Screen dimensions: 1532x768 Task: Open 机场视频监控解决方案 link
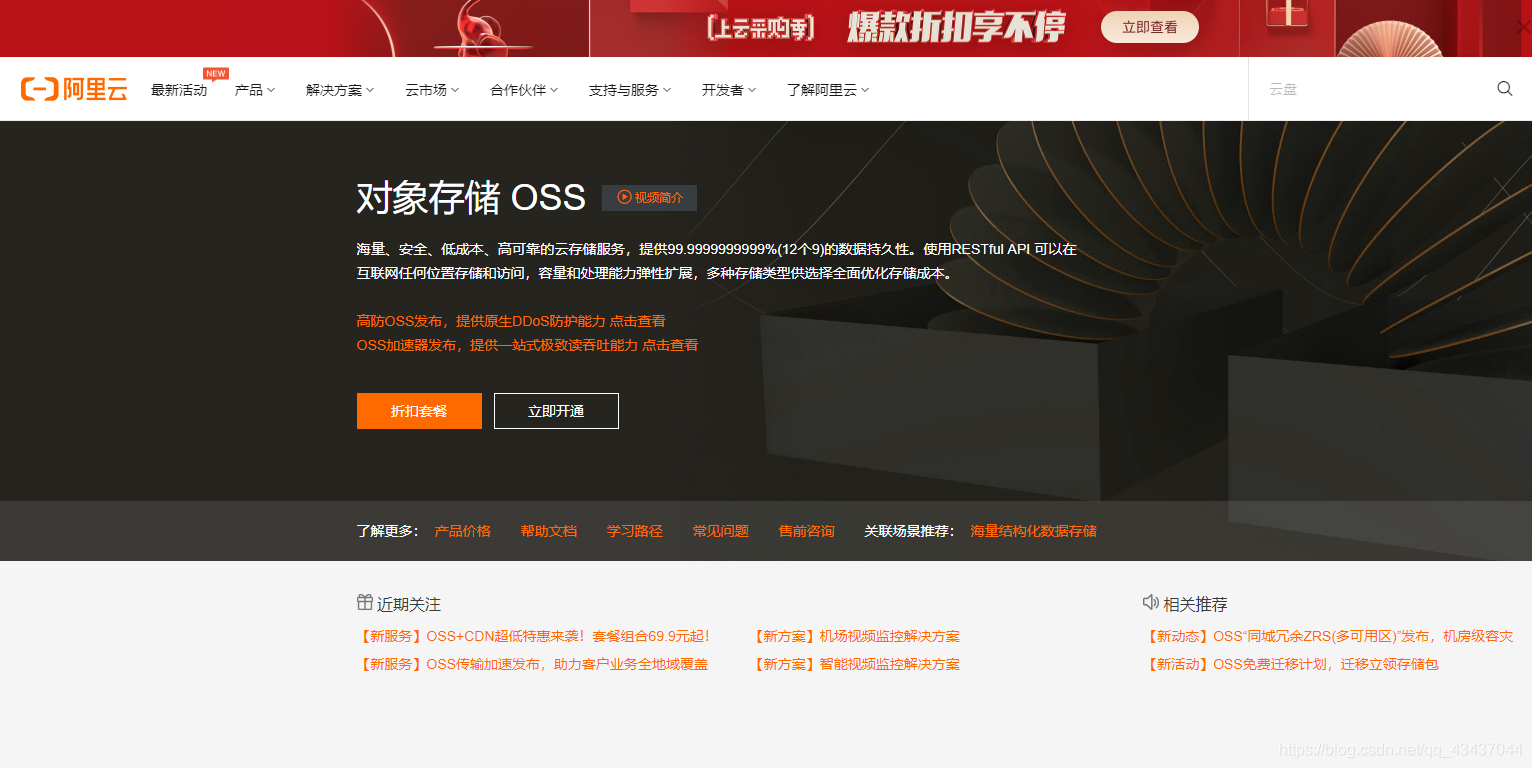(x=856, y=636)
